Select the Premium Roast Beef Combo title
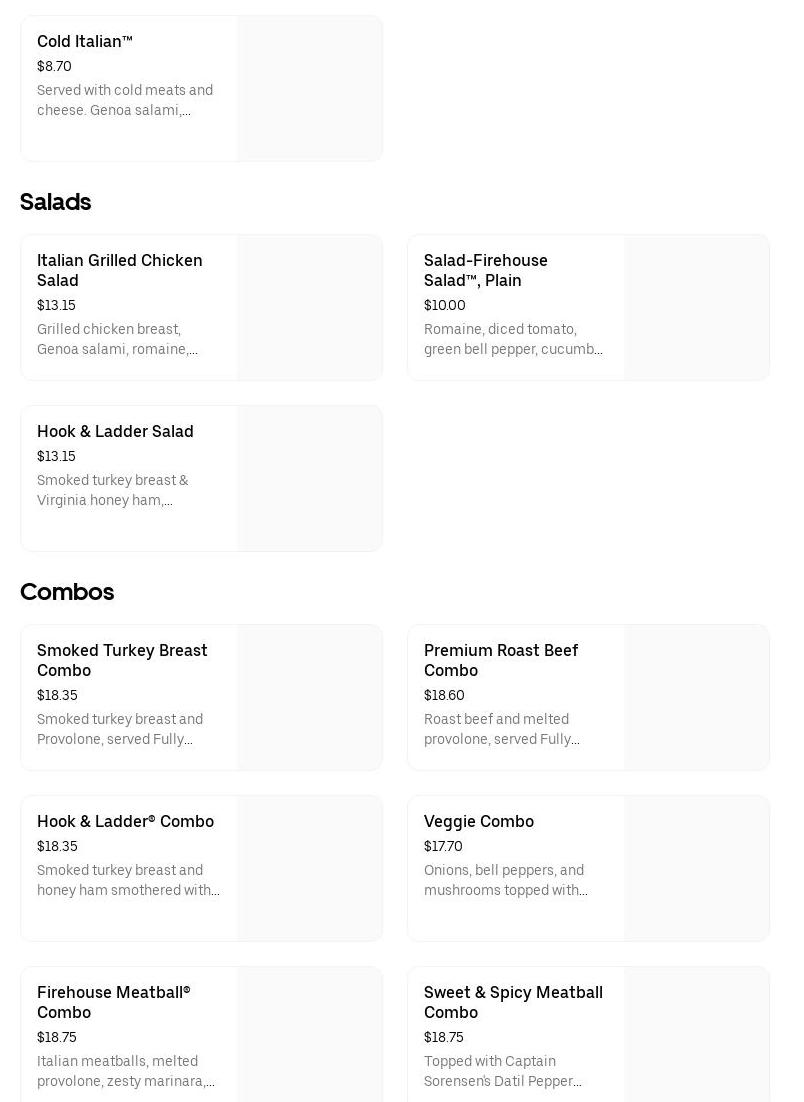 tap(501, 660)
